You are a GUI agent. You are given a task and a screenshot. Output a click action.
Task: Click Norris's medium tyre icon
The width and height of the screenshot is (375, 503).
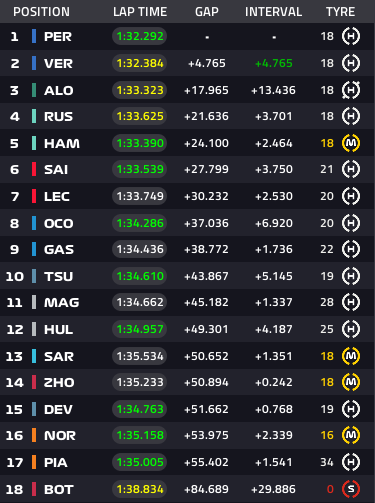[351, 435]
